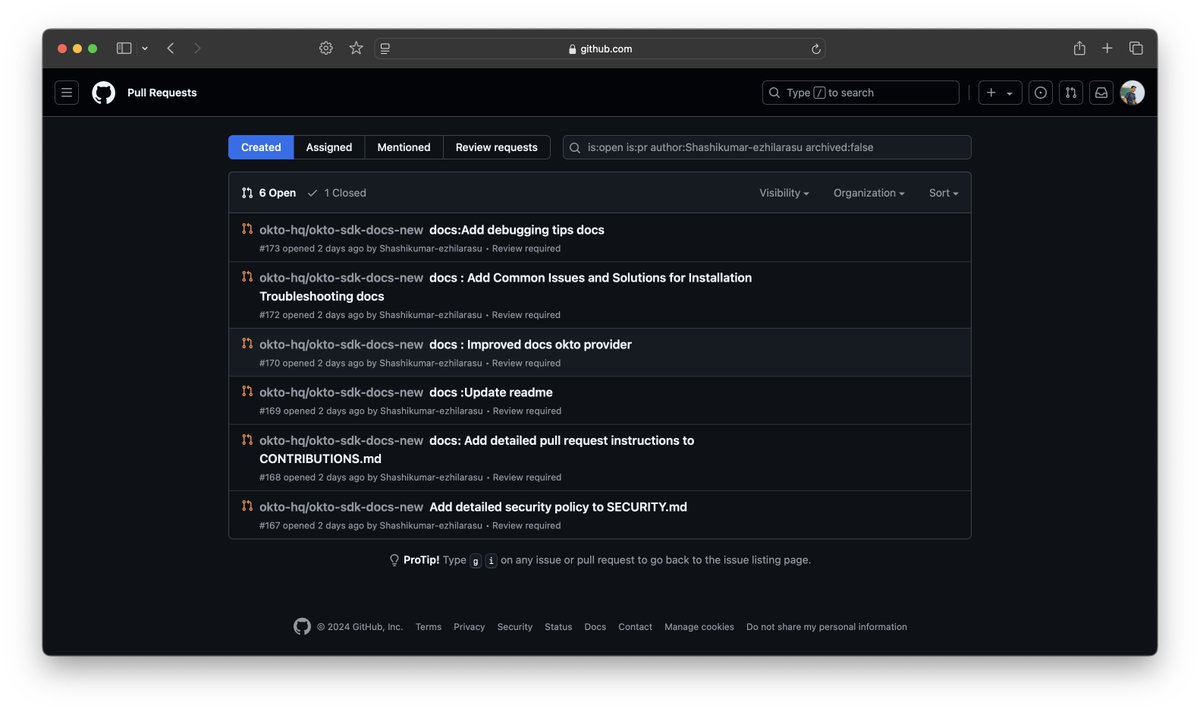Go back with Safari back arrow
This screenshot has width=1200, height=712.
click(x=171, y=48)
